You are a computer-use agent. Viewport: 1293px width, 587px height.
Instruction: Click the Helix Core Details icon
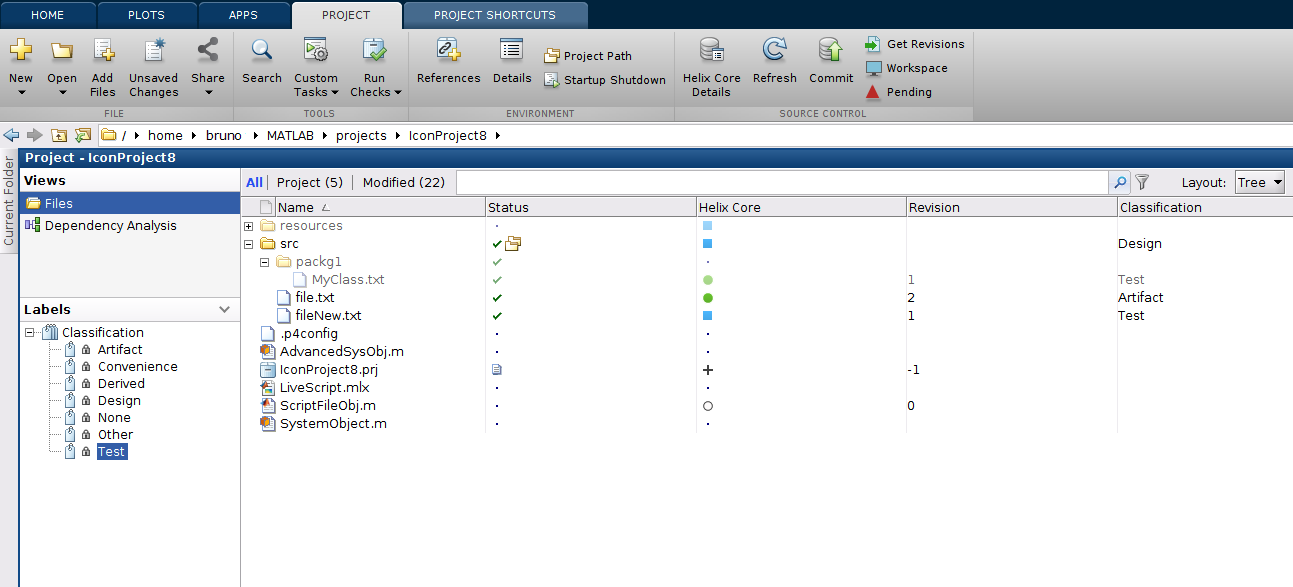711,51
